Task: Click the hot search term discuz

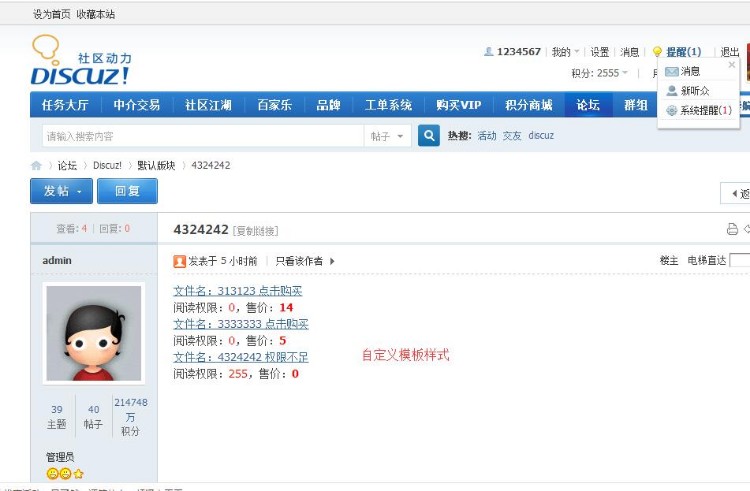Action: coord(541,136)
